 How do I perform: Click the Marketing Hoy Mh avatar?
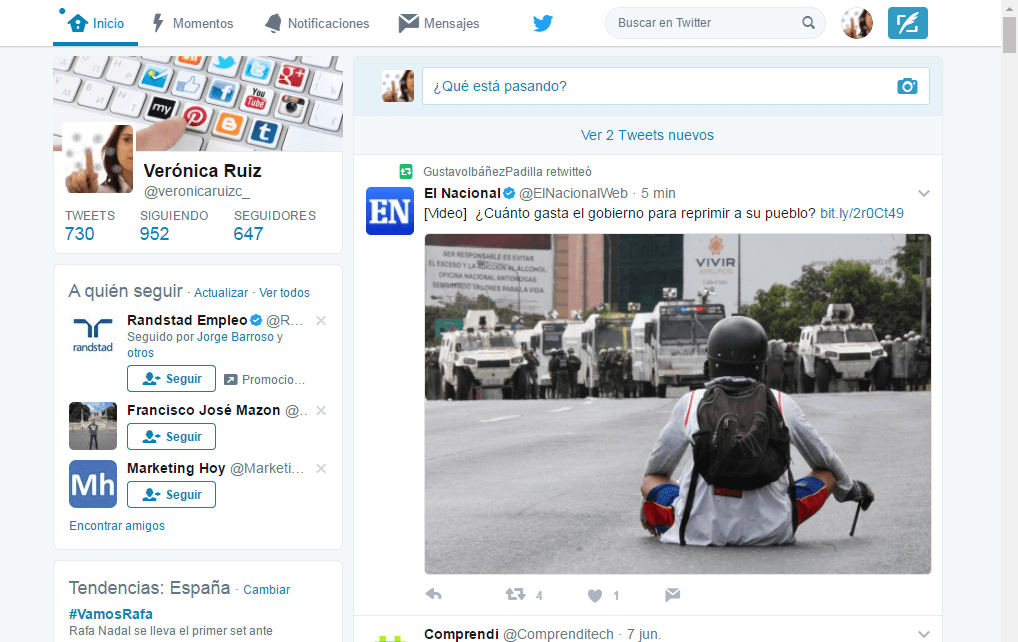coord(93,484)
